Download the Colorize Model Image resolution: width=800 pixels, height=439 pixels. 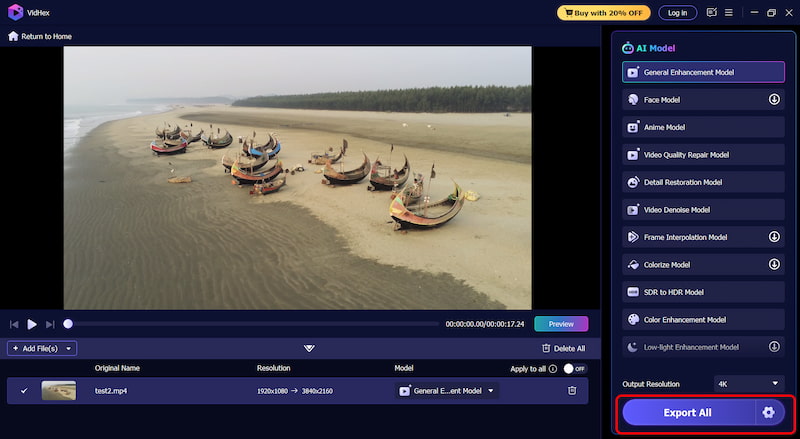tap(774, 264)
